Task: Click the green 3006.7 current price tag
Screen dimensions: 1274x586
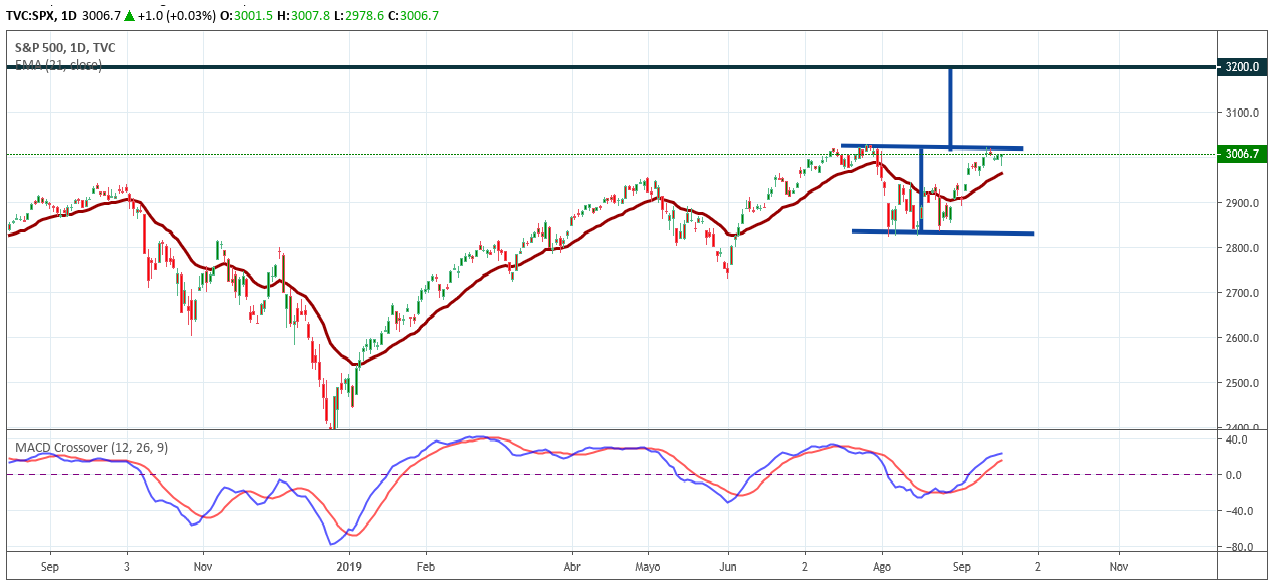Action: point(1240,154)
